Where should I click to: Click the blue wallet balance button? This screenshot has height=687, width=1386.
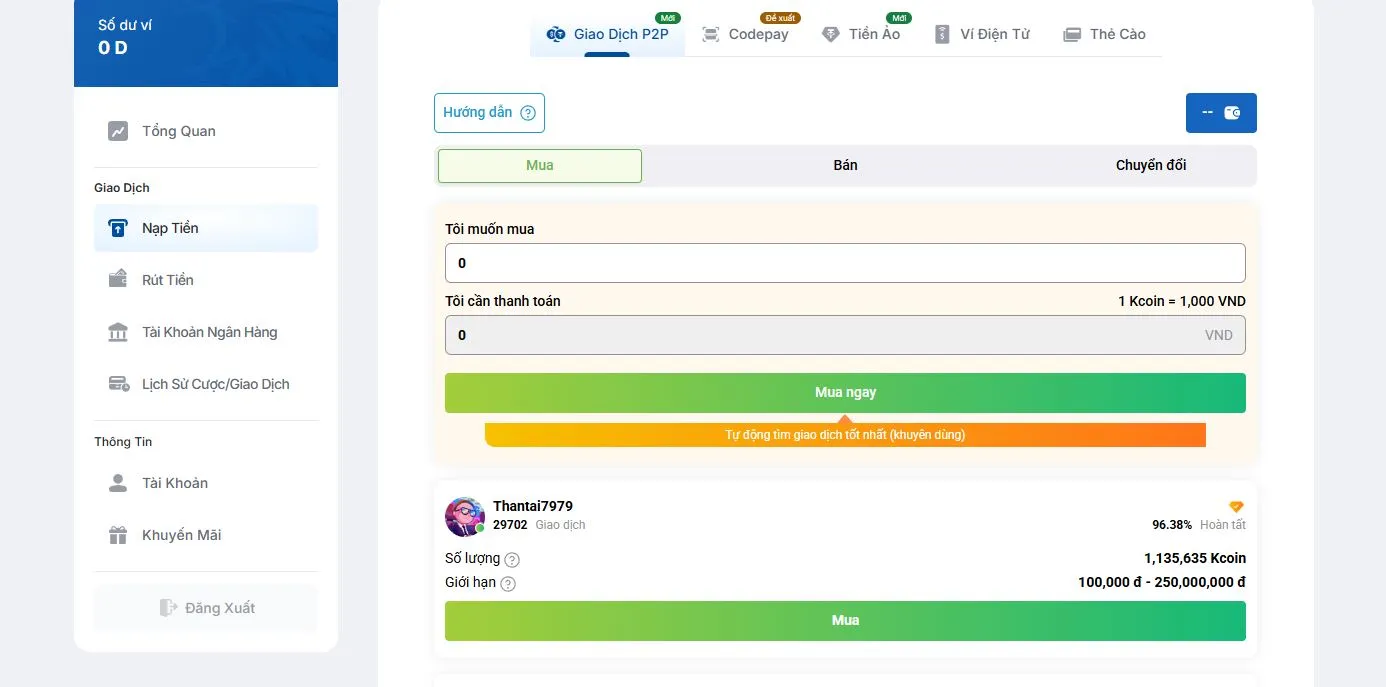pos(1220,113)
